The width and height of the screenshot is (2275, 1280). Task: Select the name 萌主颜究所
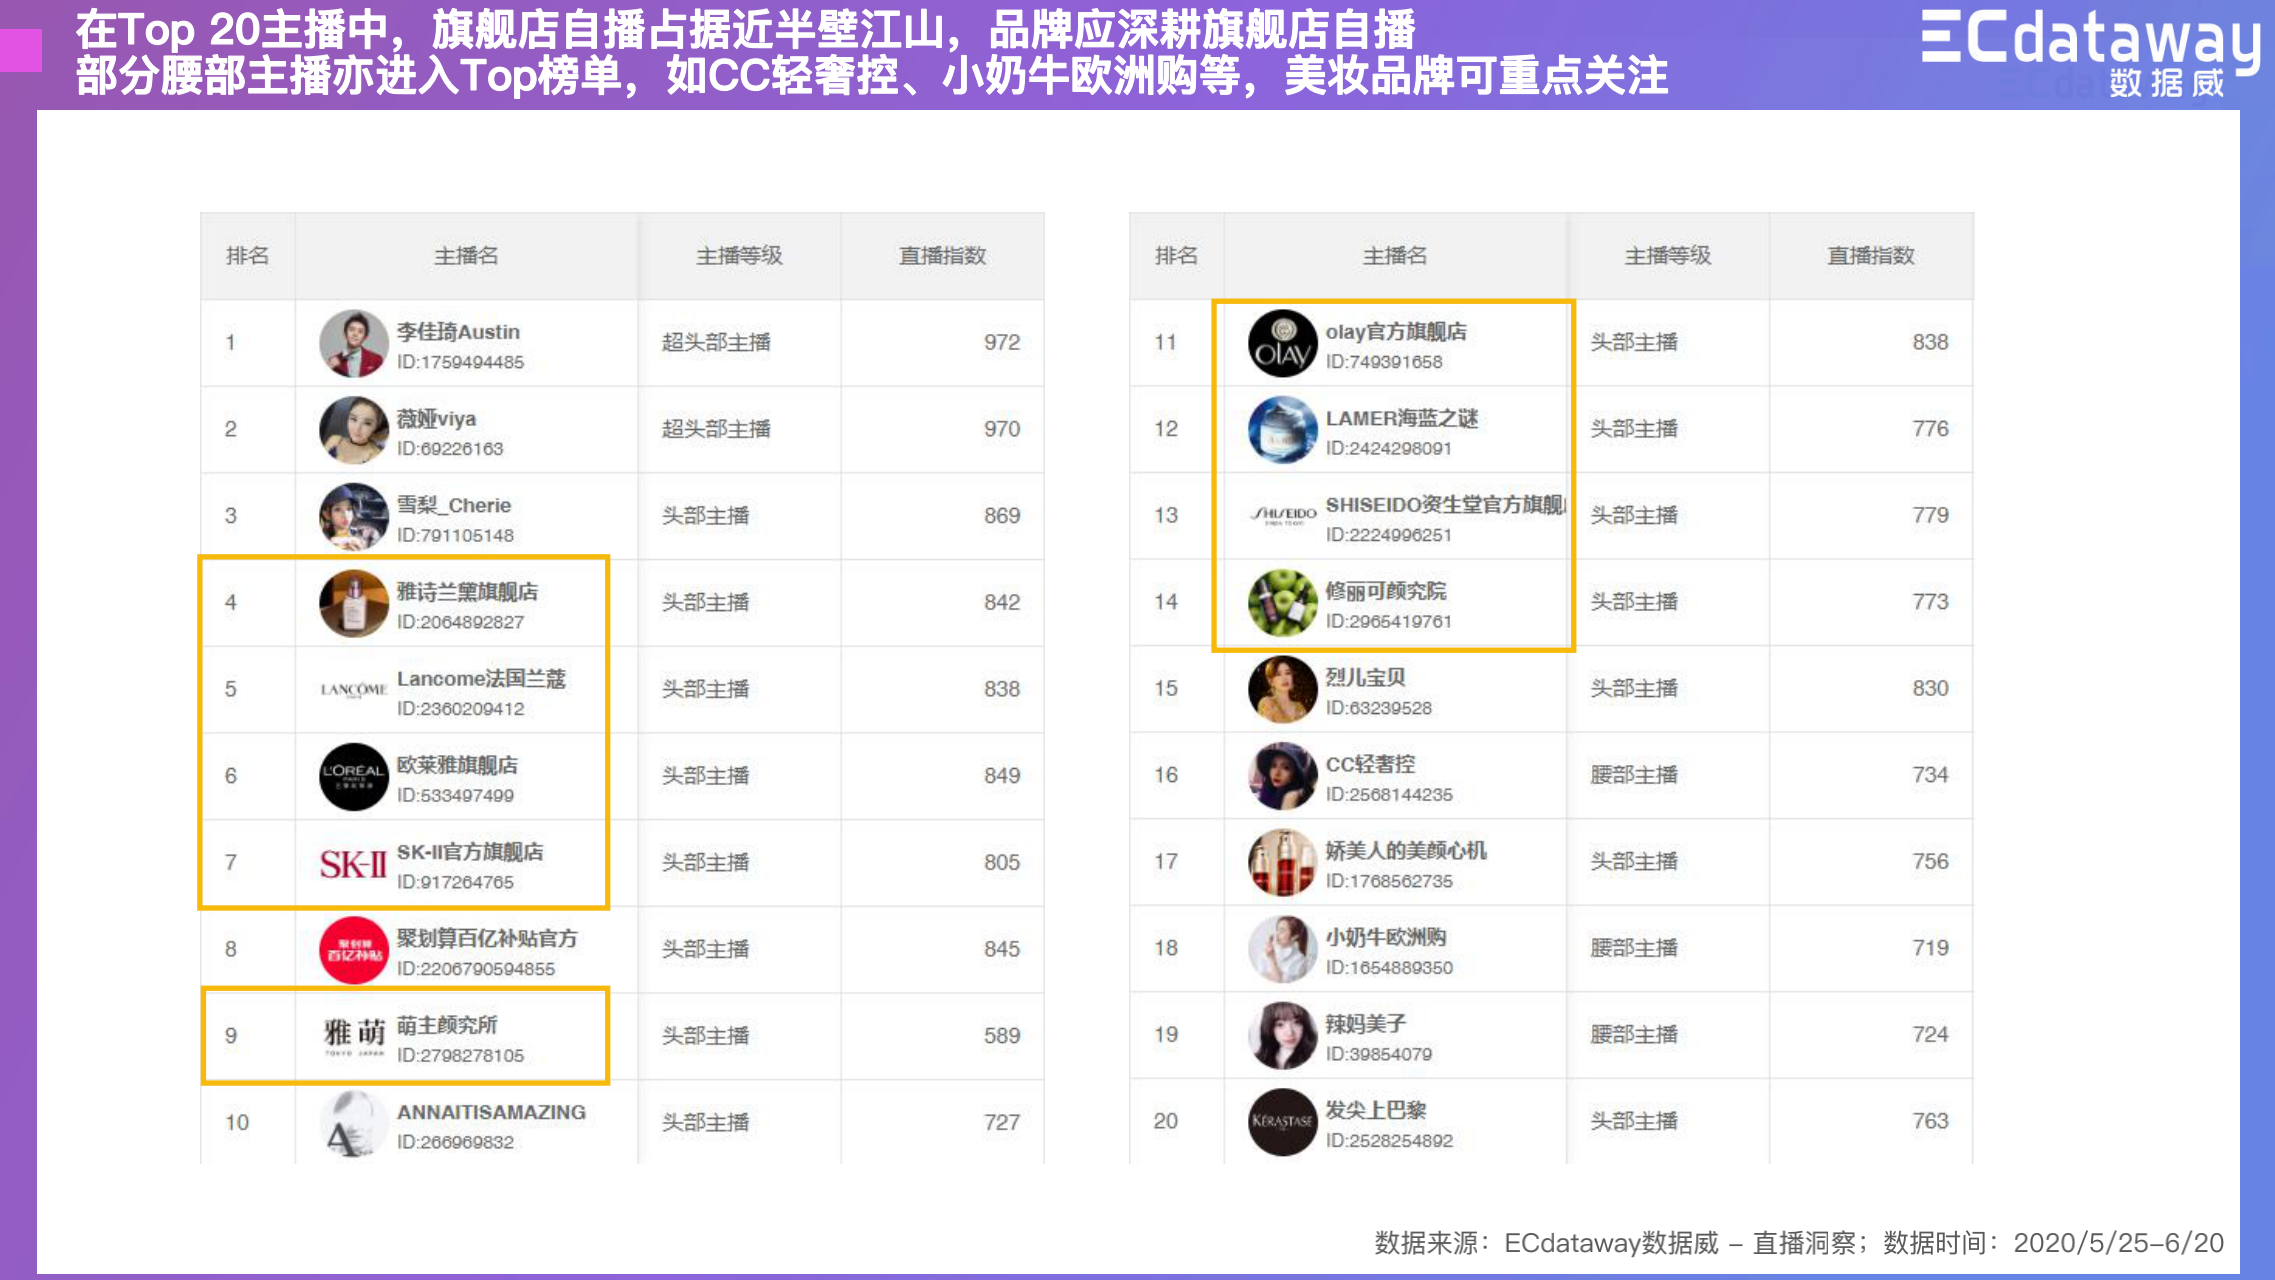coord(447,1026)
